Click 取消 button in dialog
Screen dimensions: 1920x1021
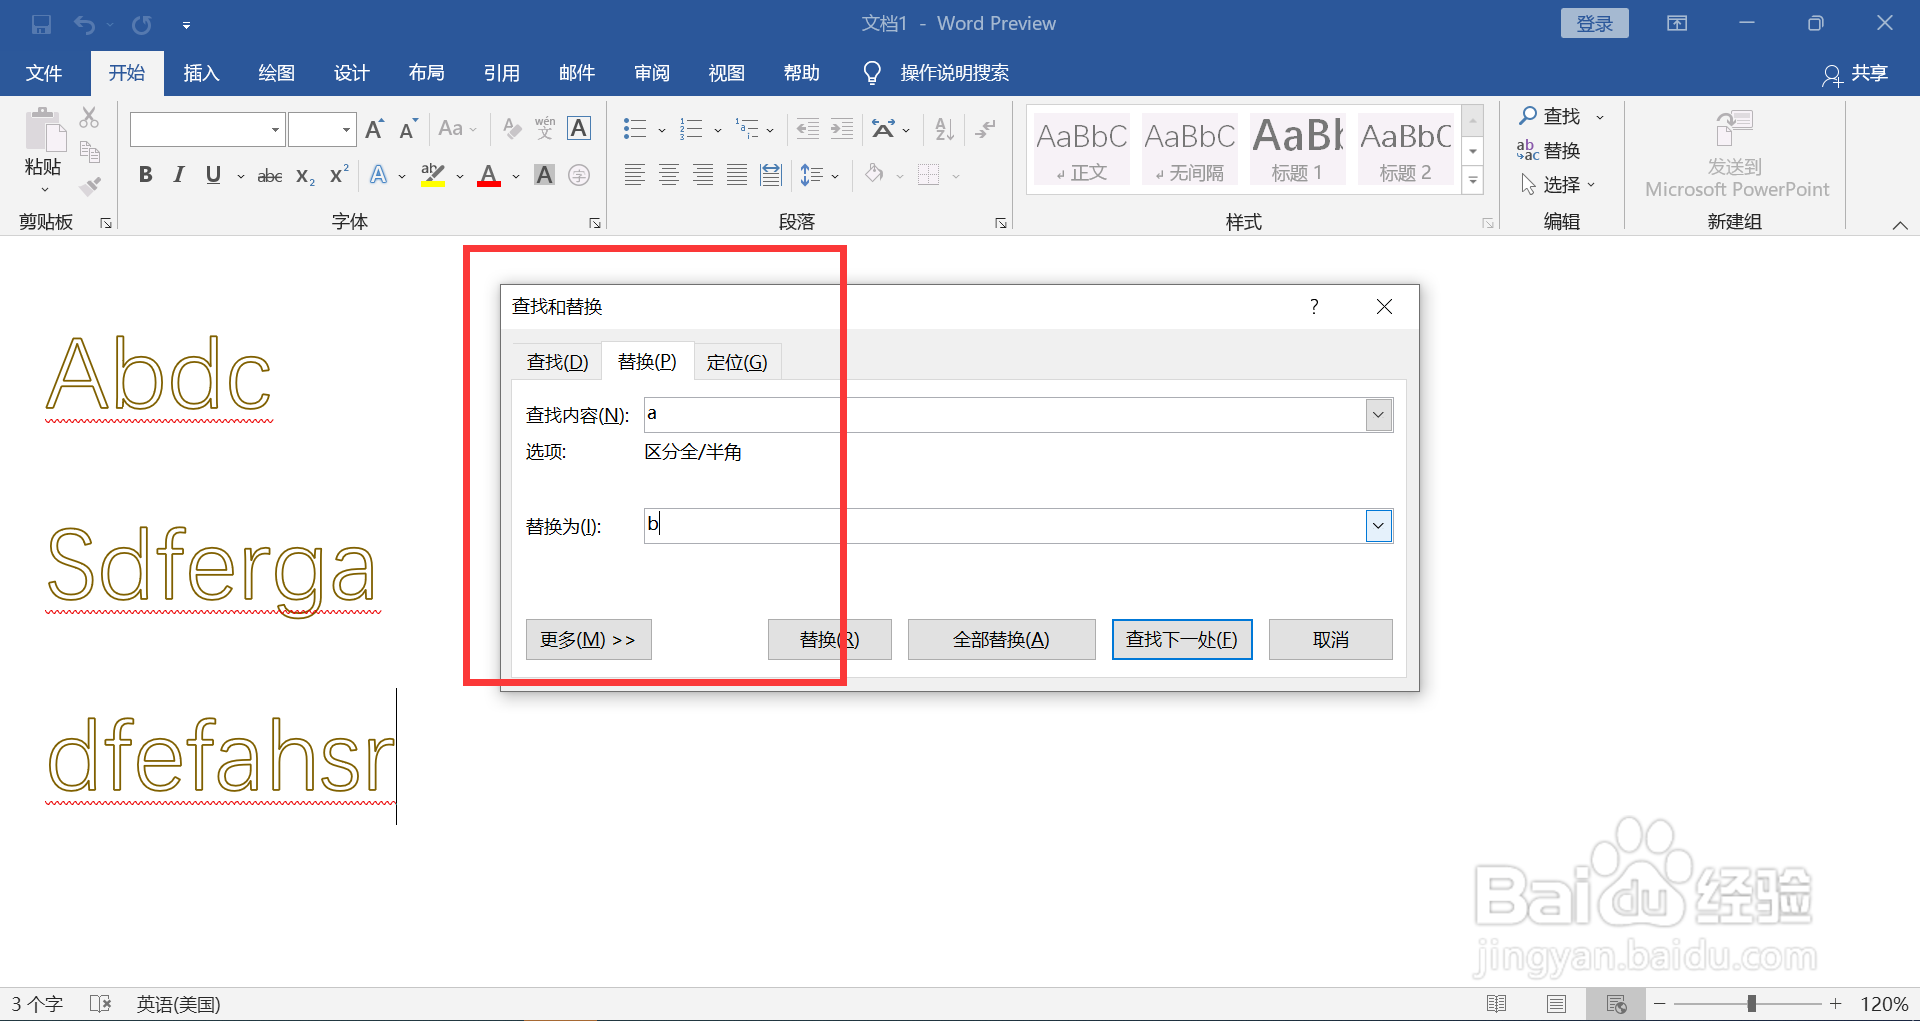coord(1330,639)
